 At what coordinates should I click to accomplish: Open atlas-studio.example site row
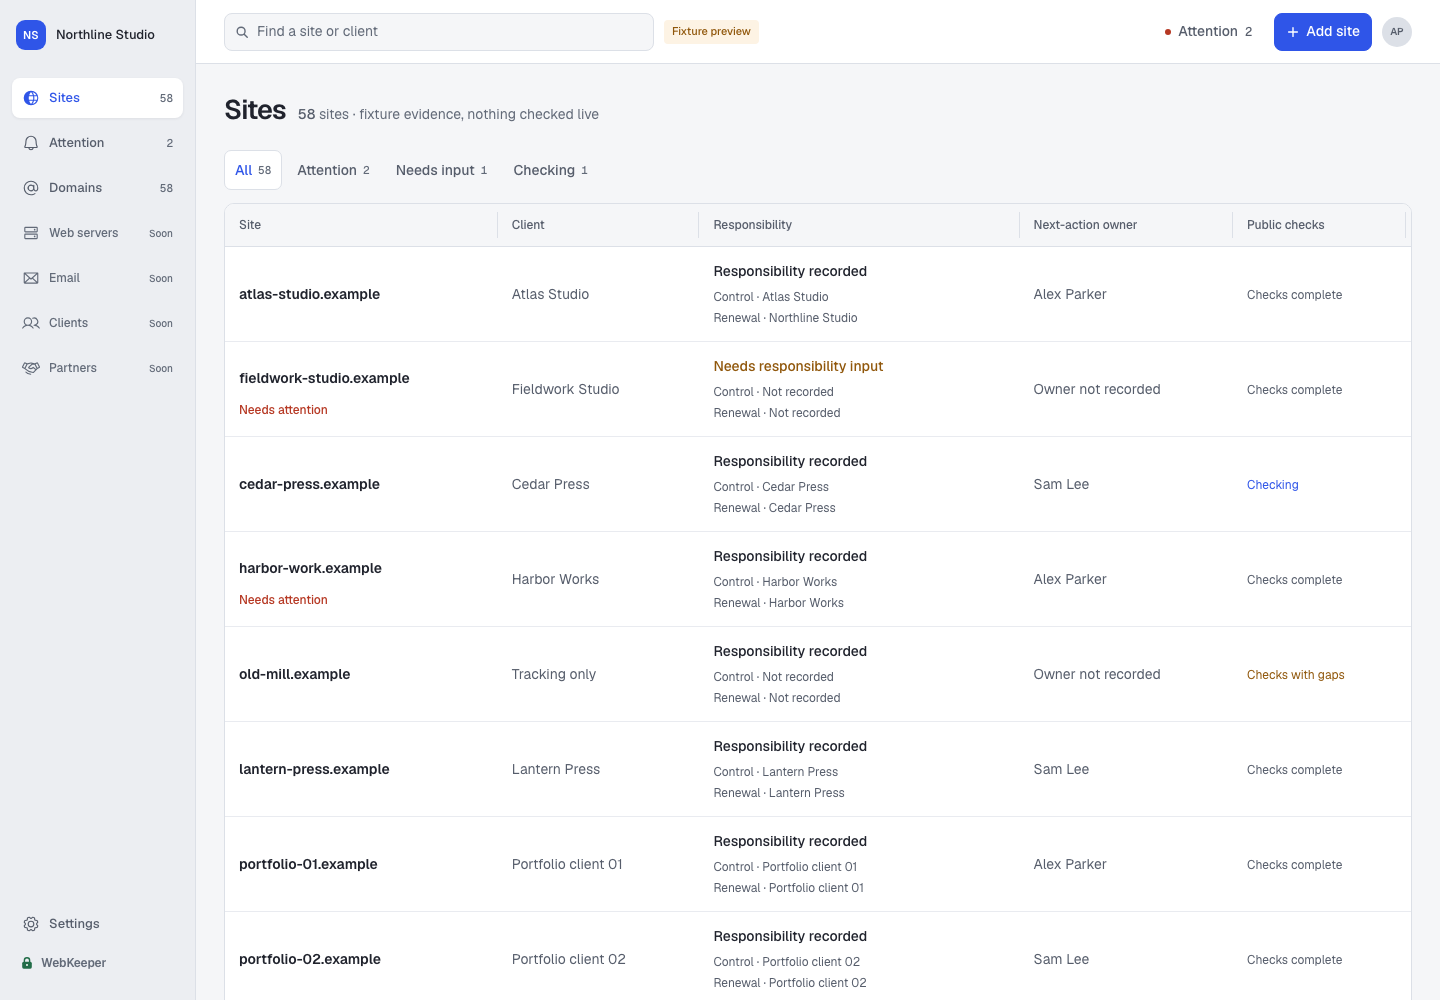click(x=818, y=294)
